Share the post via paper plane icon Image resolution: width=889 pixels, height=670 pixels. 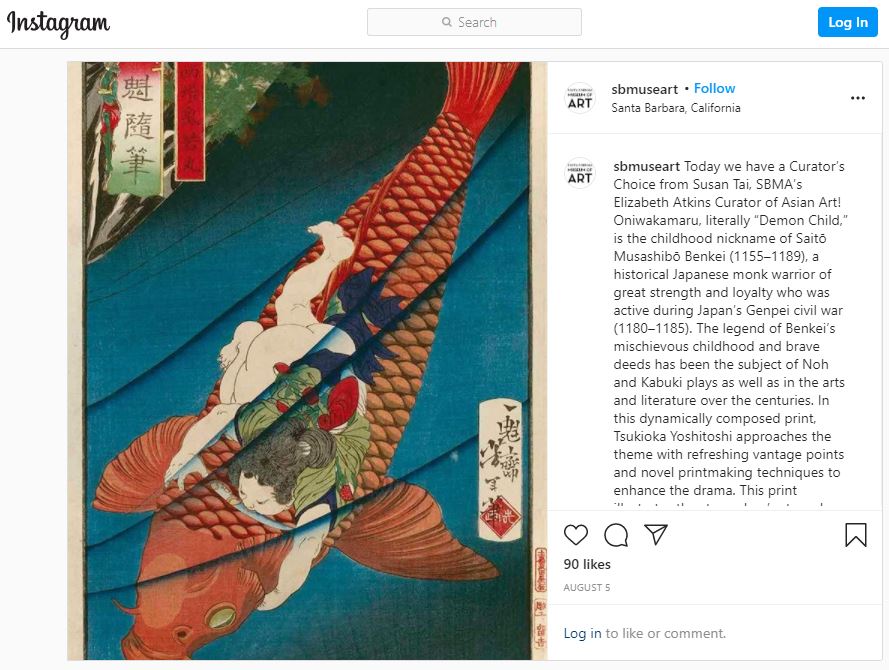click(655, 535)
